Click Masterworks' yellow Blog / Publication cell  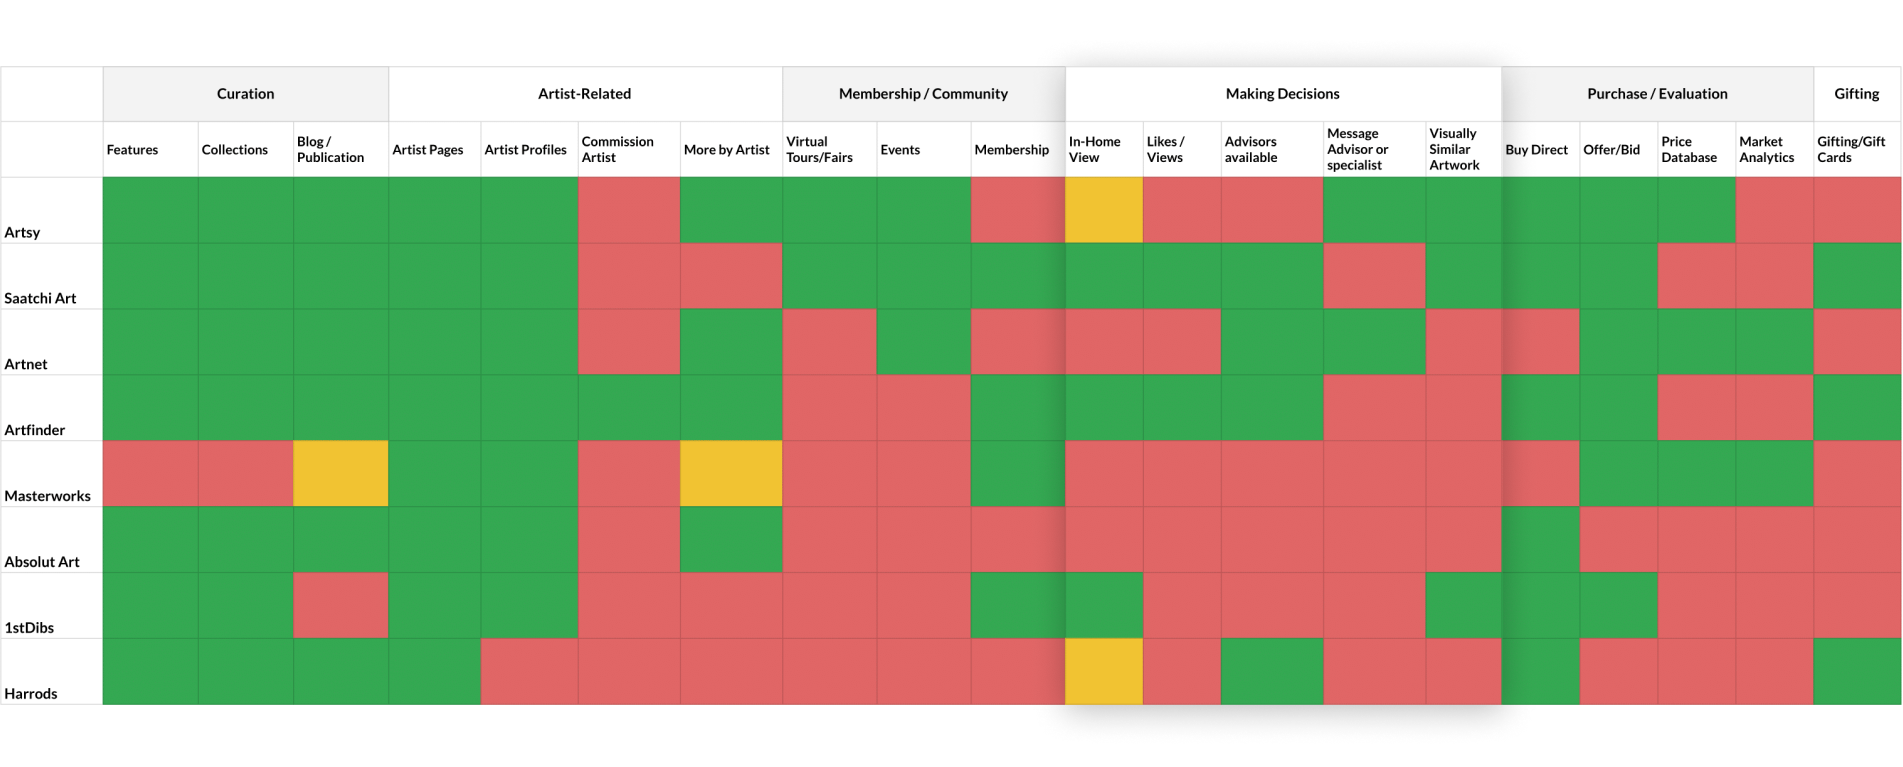point(341,474)
